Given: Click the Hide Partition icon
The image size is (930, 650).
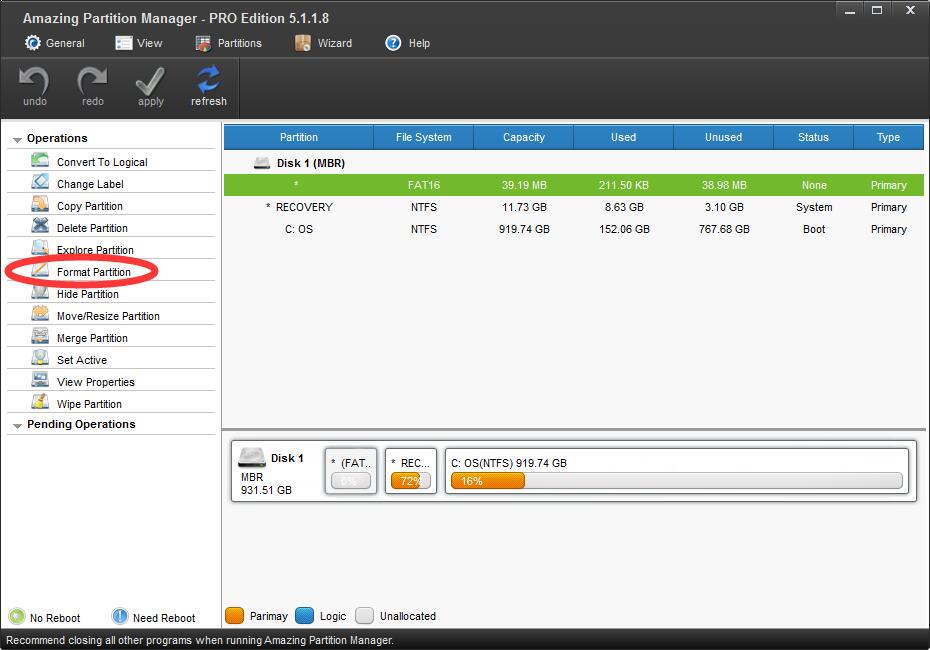Looking at the screenshot, I should coord(40,292).
